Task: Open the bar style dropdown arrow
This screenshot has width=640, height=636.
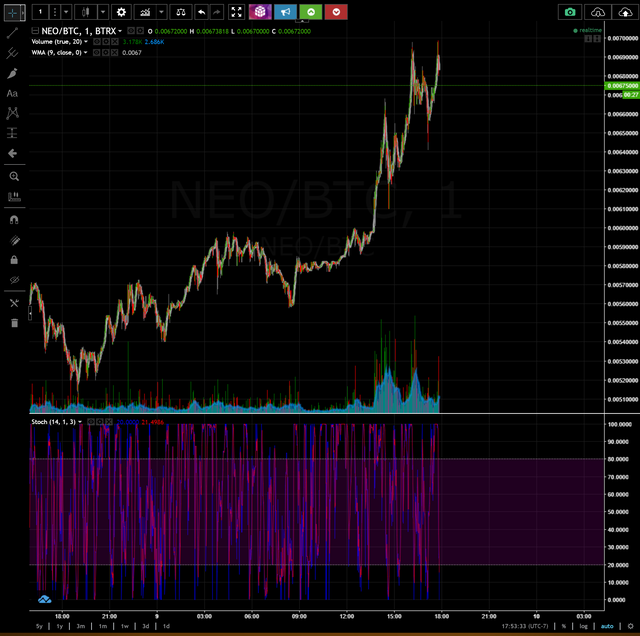Action: pos(103,12)
